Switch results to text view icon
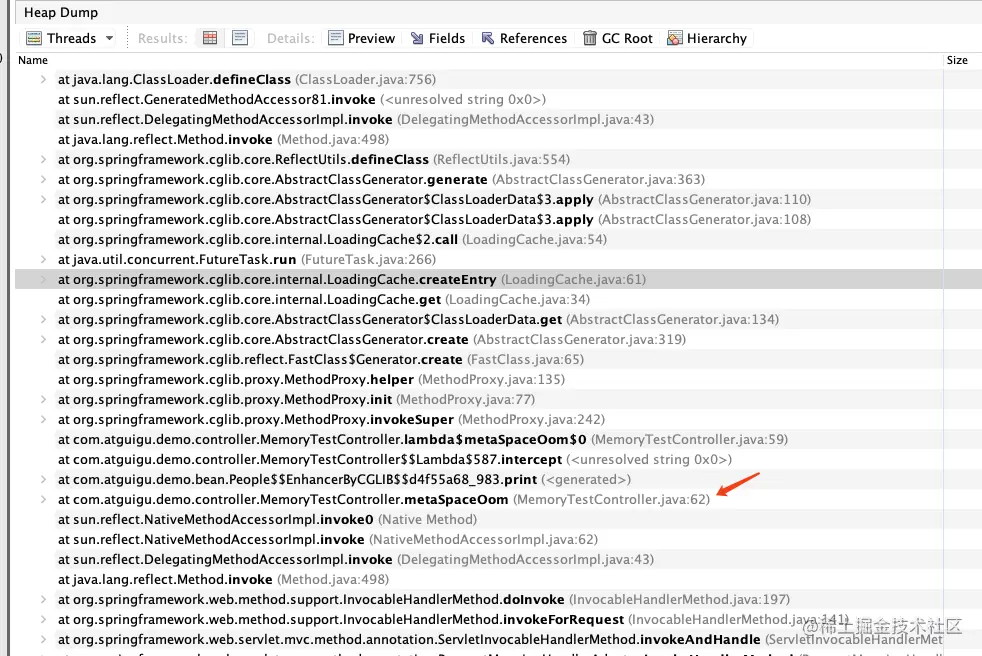Viewport: 982px width, 656px height. [240, 38]
